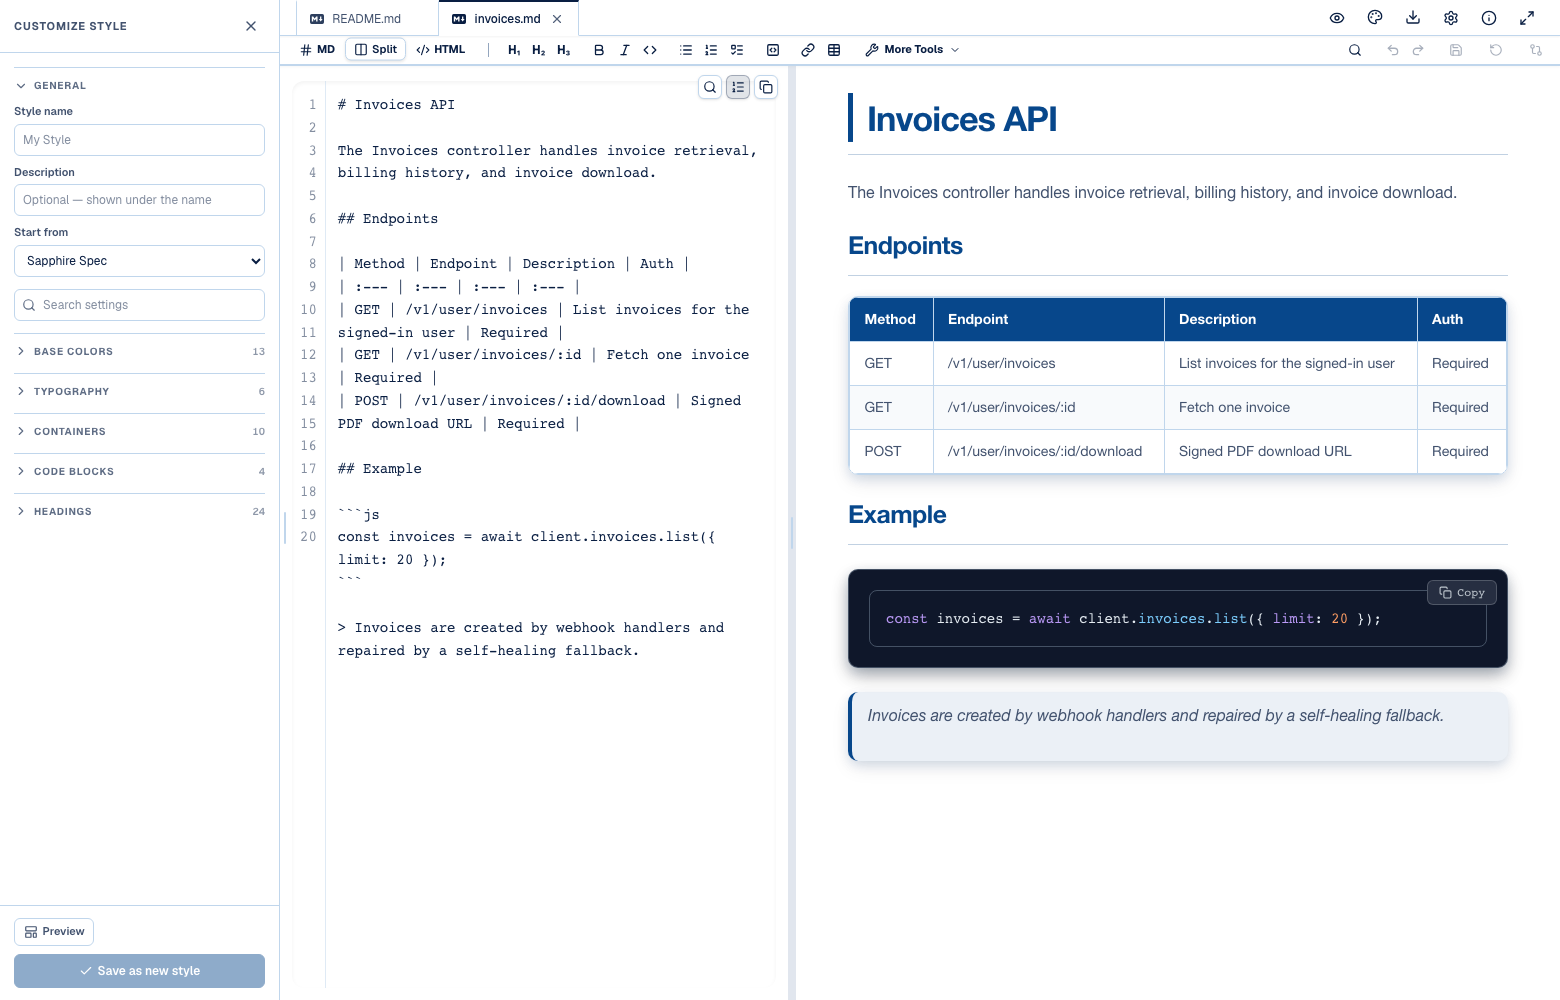Expand the Headings section
Image resolution: width=1560 pixels, height=1000 pixels.
click(x=139, y=512)
